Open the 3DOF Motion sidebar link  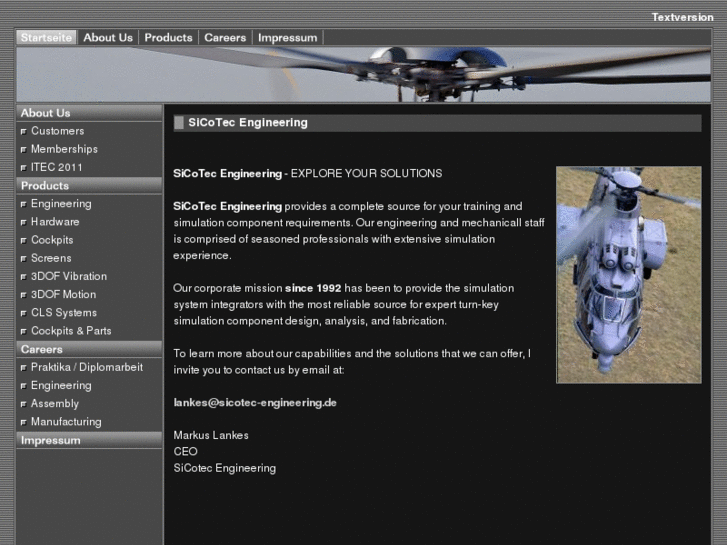click(64, 295)
